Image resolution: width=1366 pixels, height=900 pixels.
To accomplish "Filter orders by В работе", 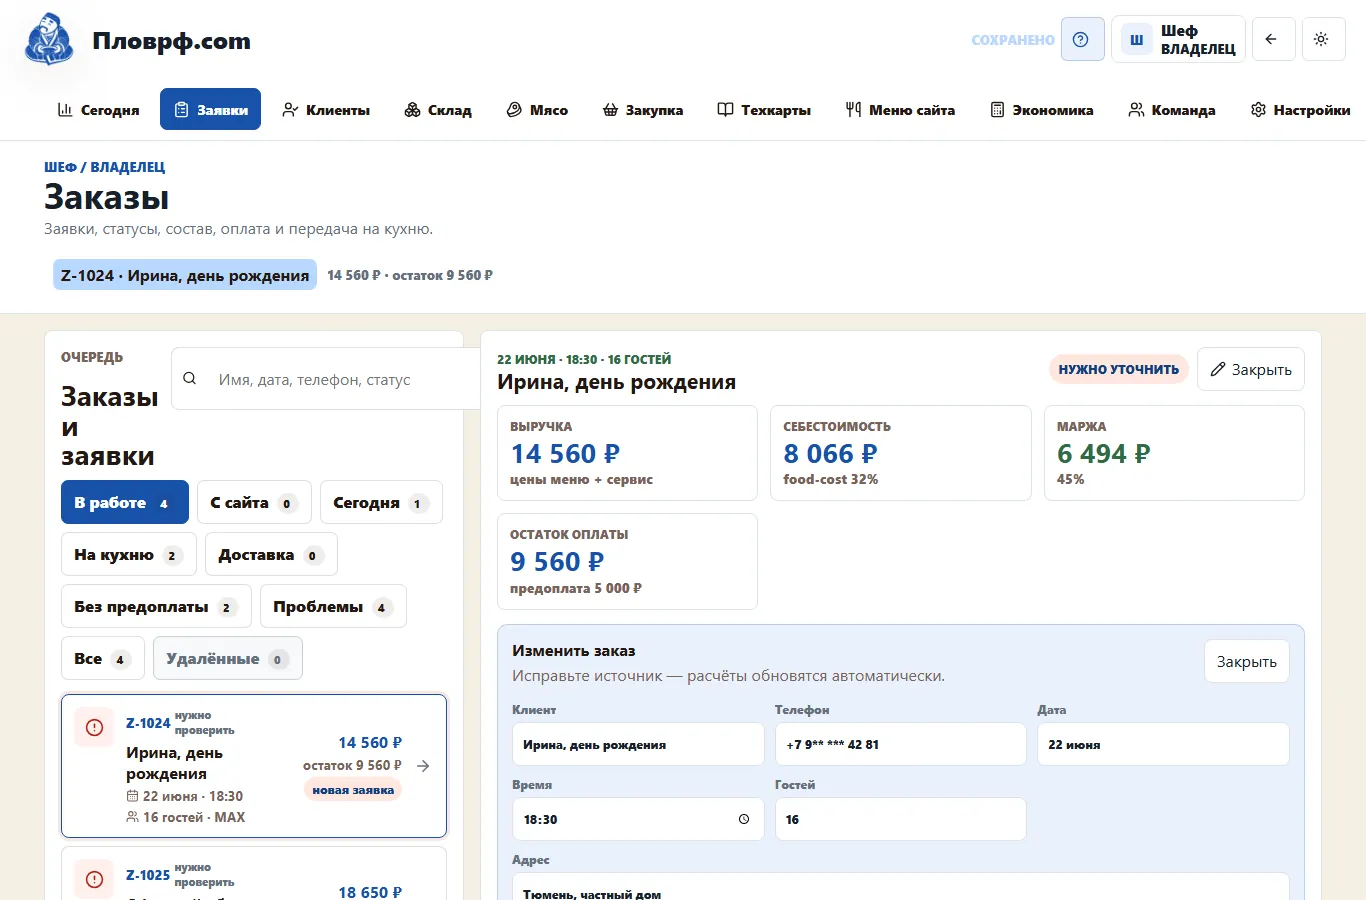I will point(125,503).
